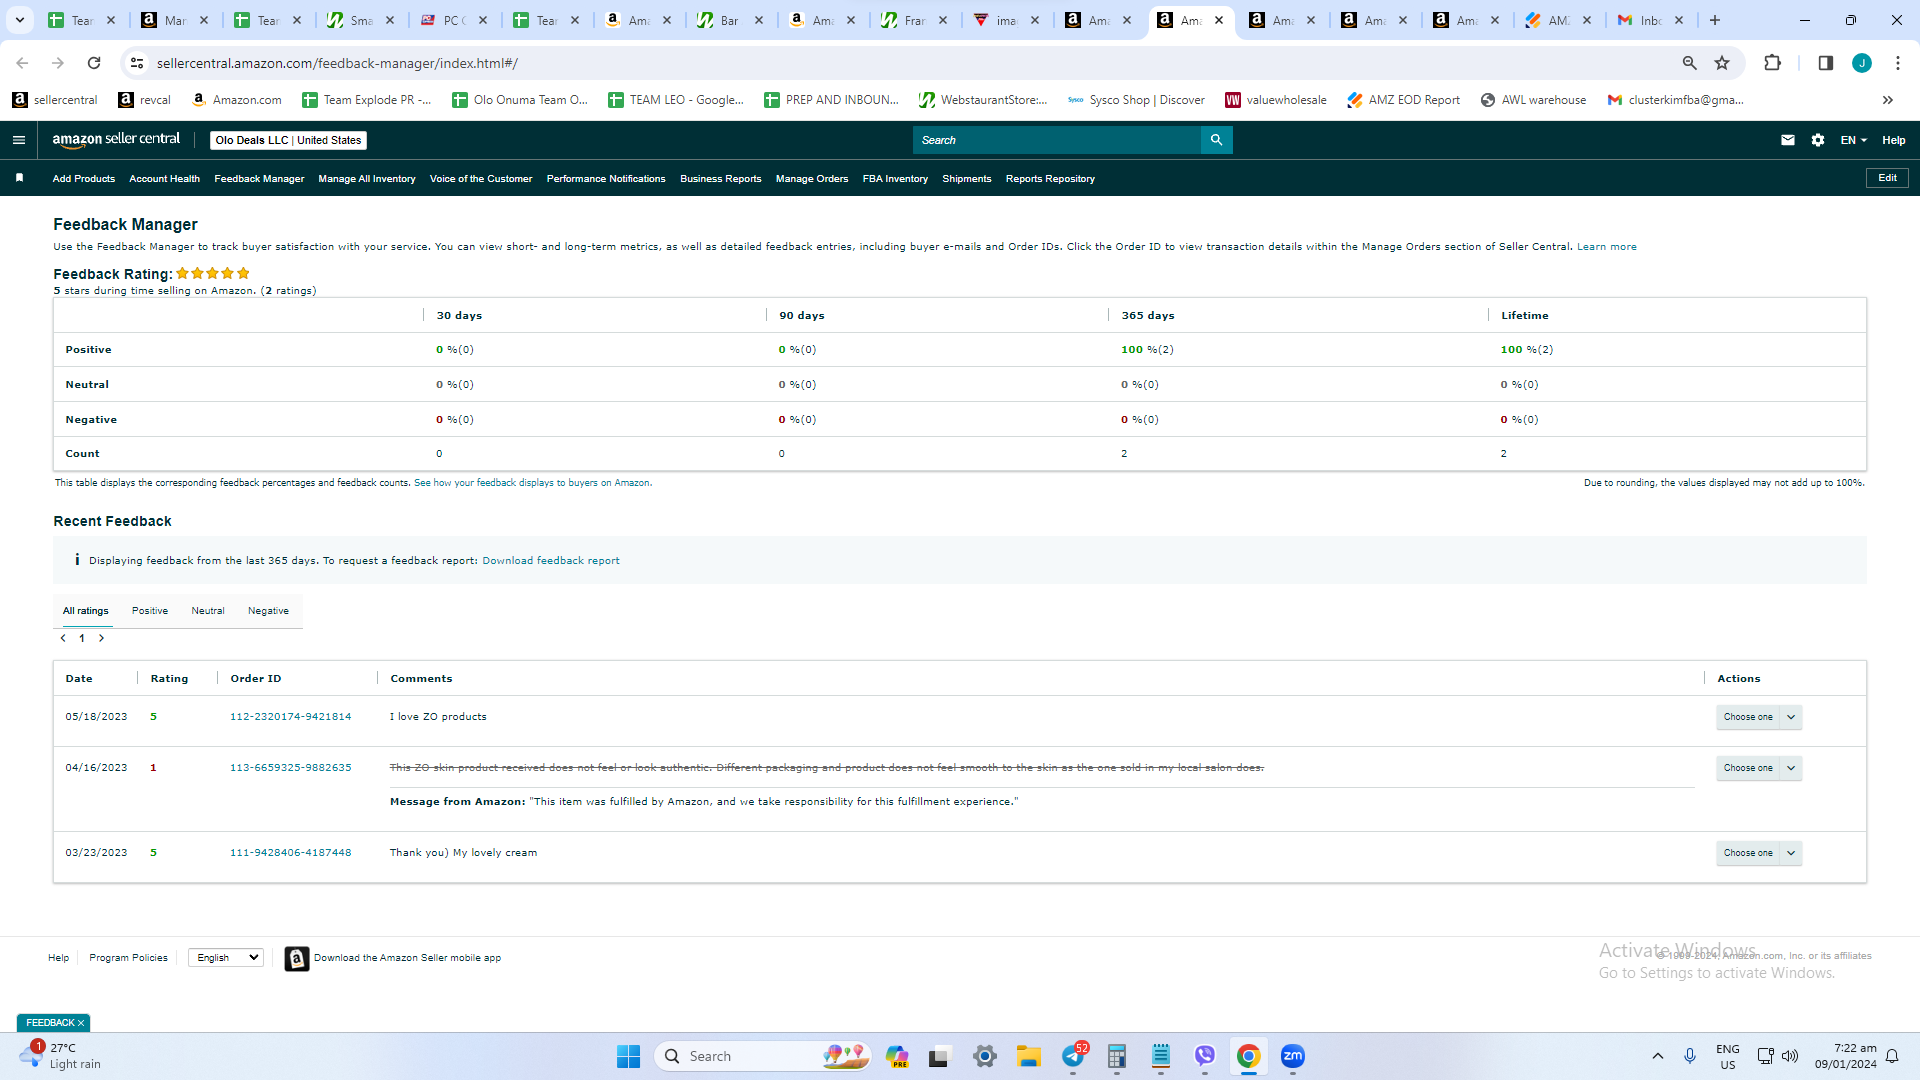
Task: Open Zoom from the taskbar
Action: point(1293,1056)
